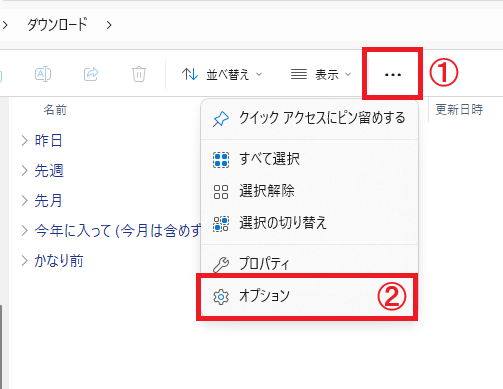503x389 pixels.
Task: Click the up-down arrows sort icon
Action: coord(190,74)
